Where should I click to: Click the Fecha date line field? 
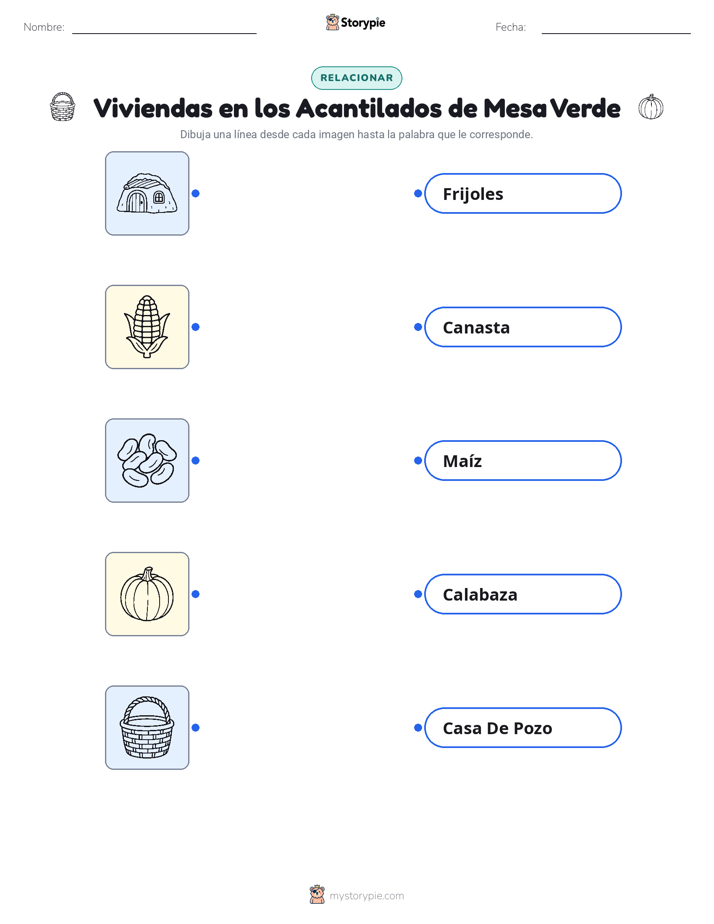[x=616, y=27]
